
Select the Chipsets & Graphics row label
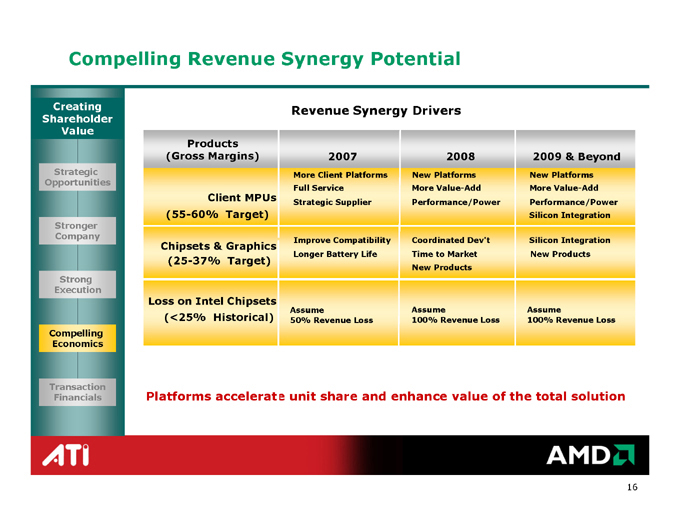(x=212, y=252)
